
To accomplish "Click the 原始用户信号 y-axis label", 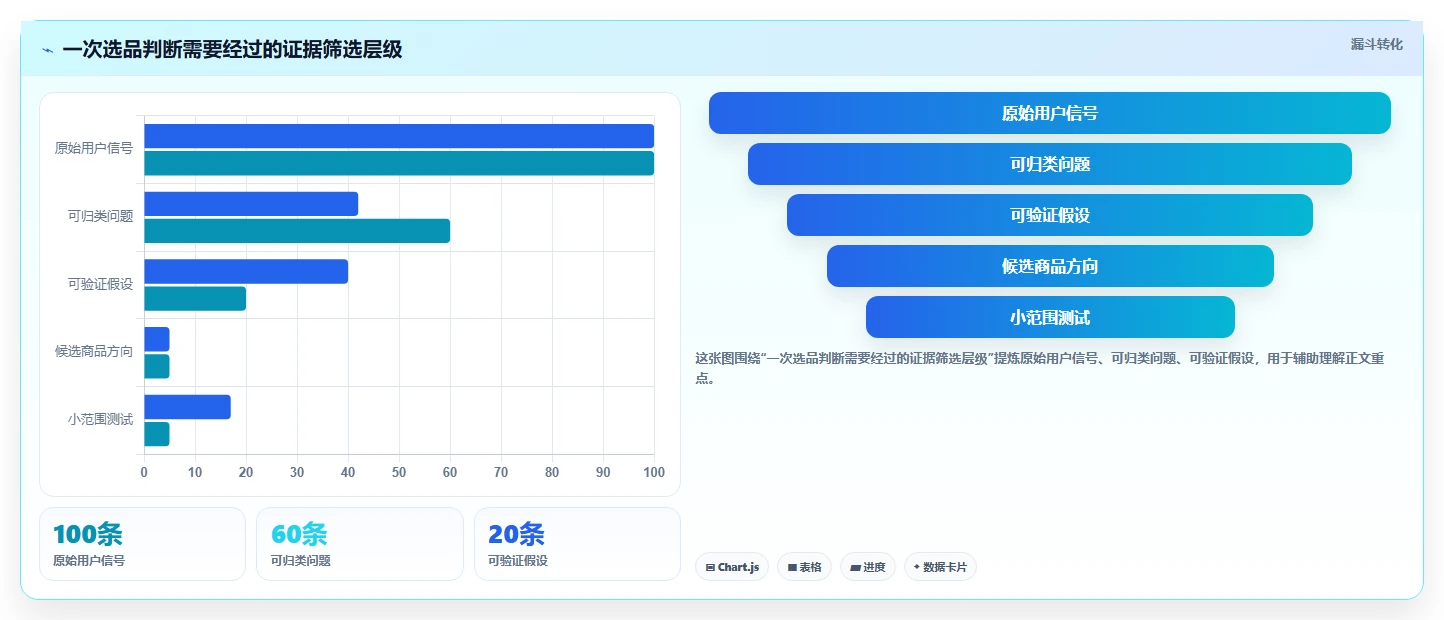I will pyautogui.click(x=94, y=148).
